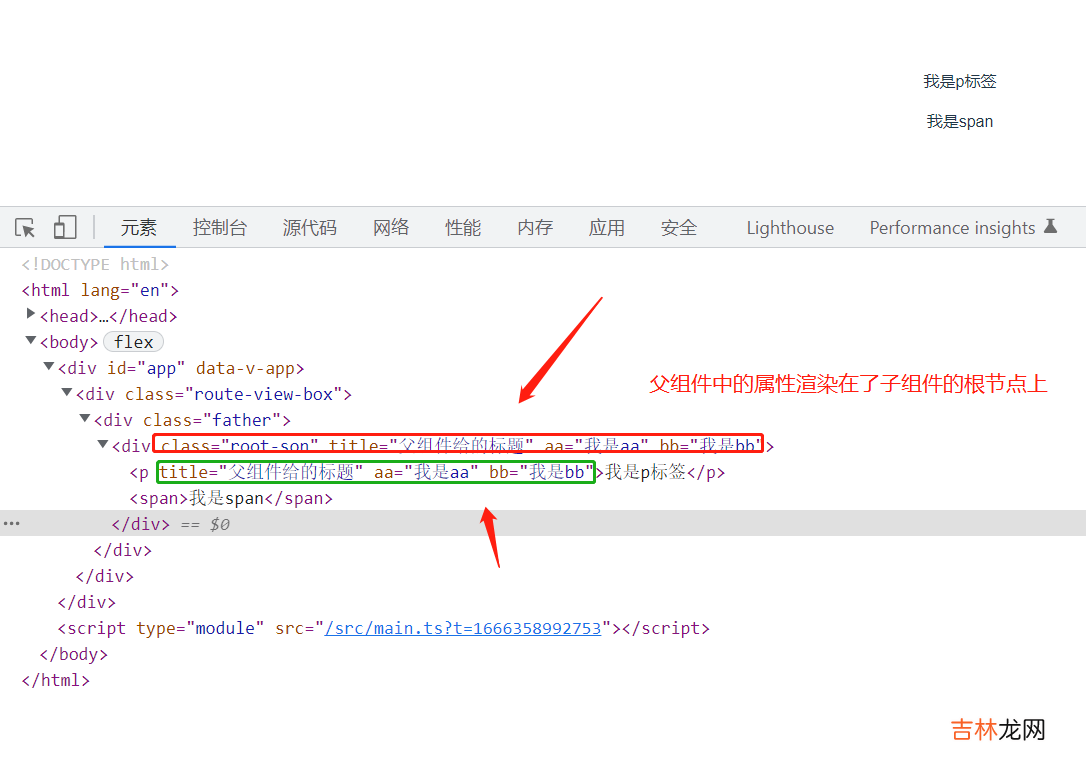The image size is (1086, 765).
Task: Click the flask icon beside Performance insights
Action: point(1050,227)
